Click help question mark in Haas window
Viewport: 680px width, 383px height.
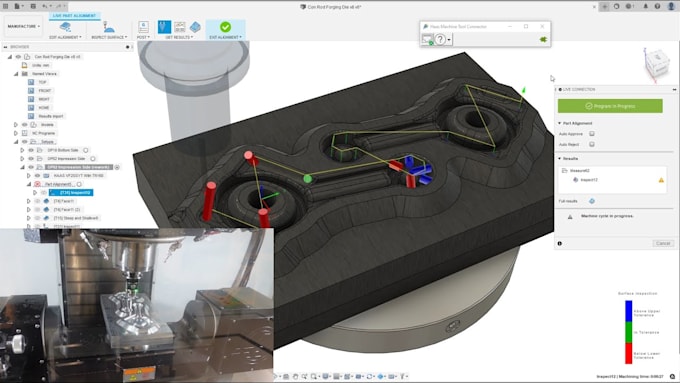[440, 39]
